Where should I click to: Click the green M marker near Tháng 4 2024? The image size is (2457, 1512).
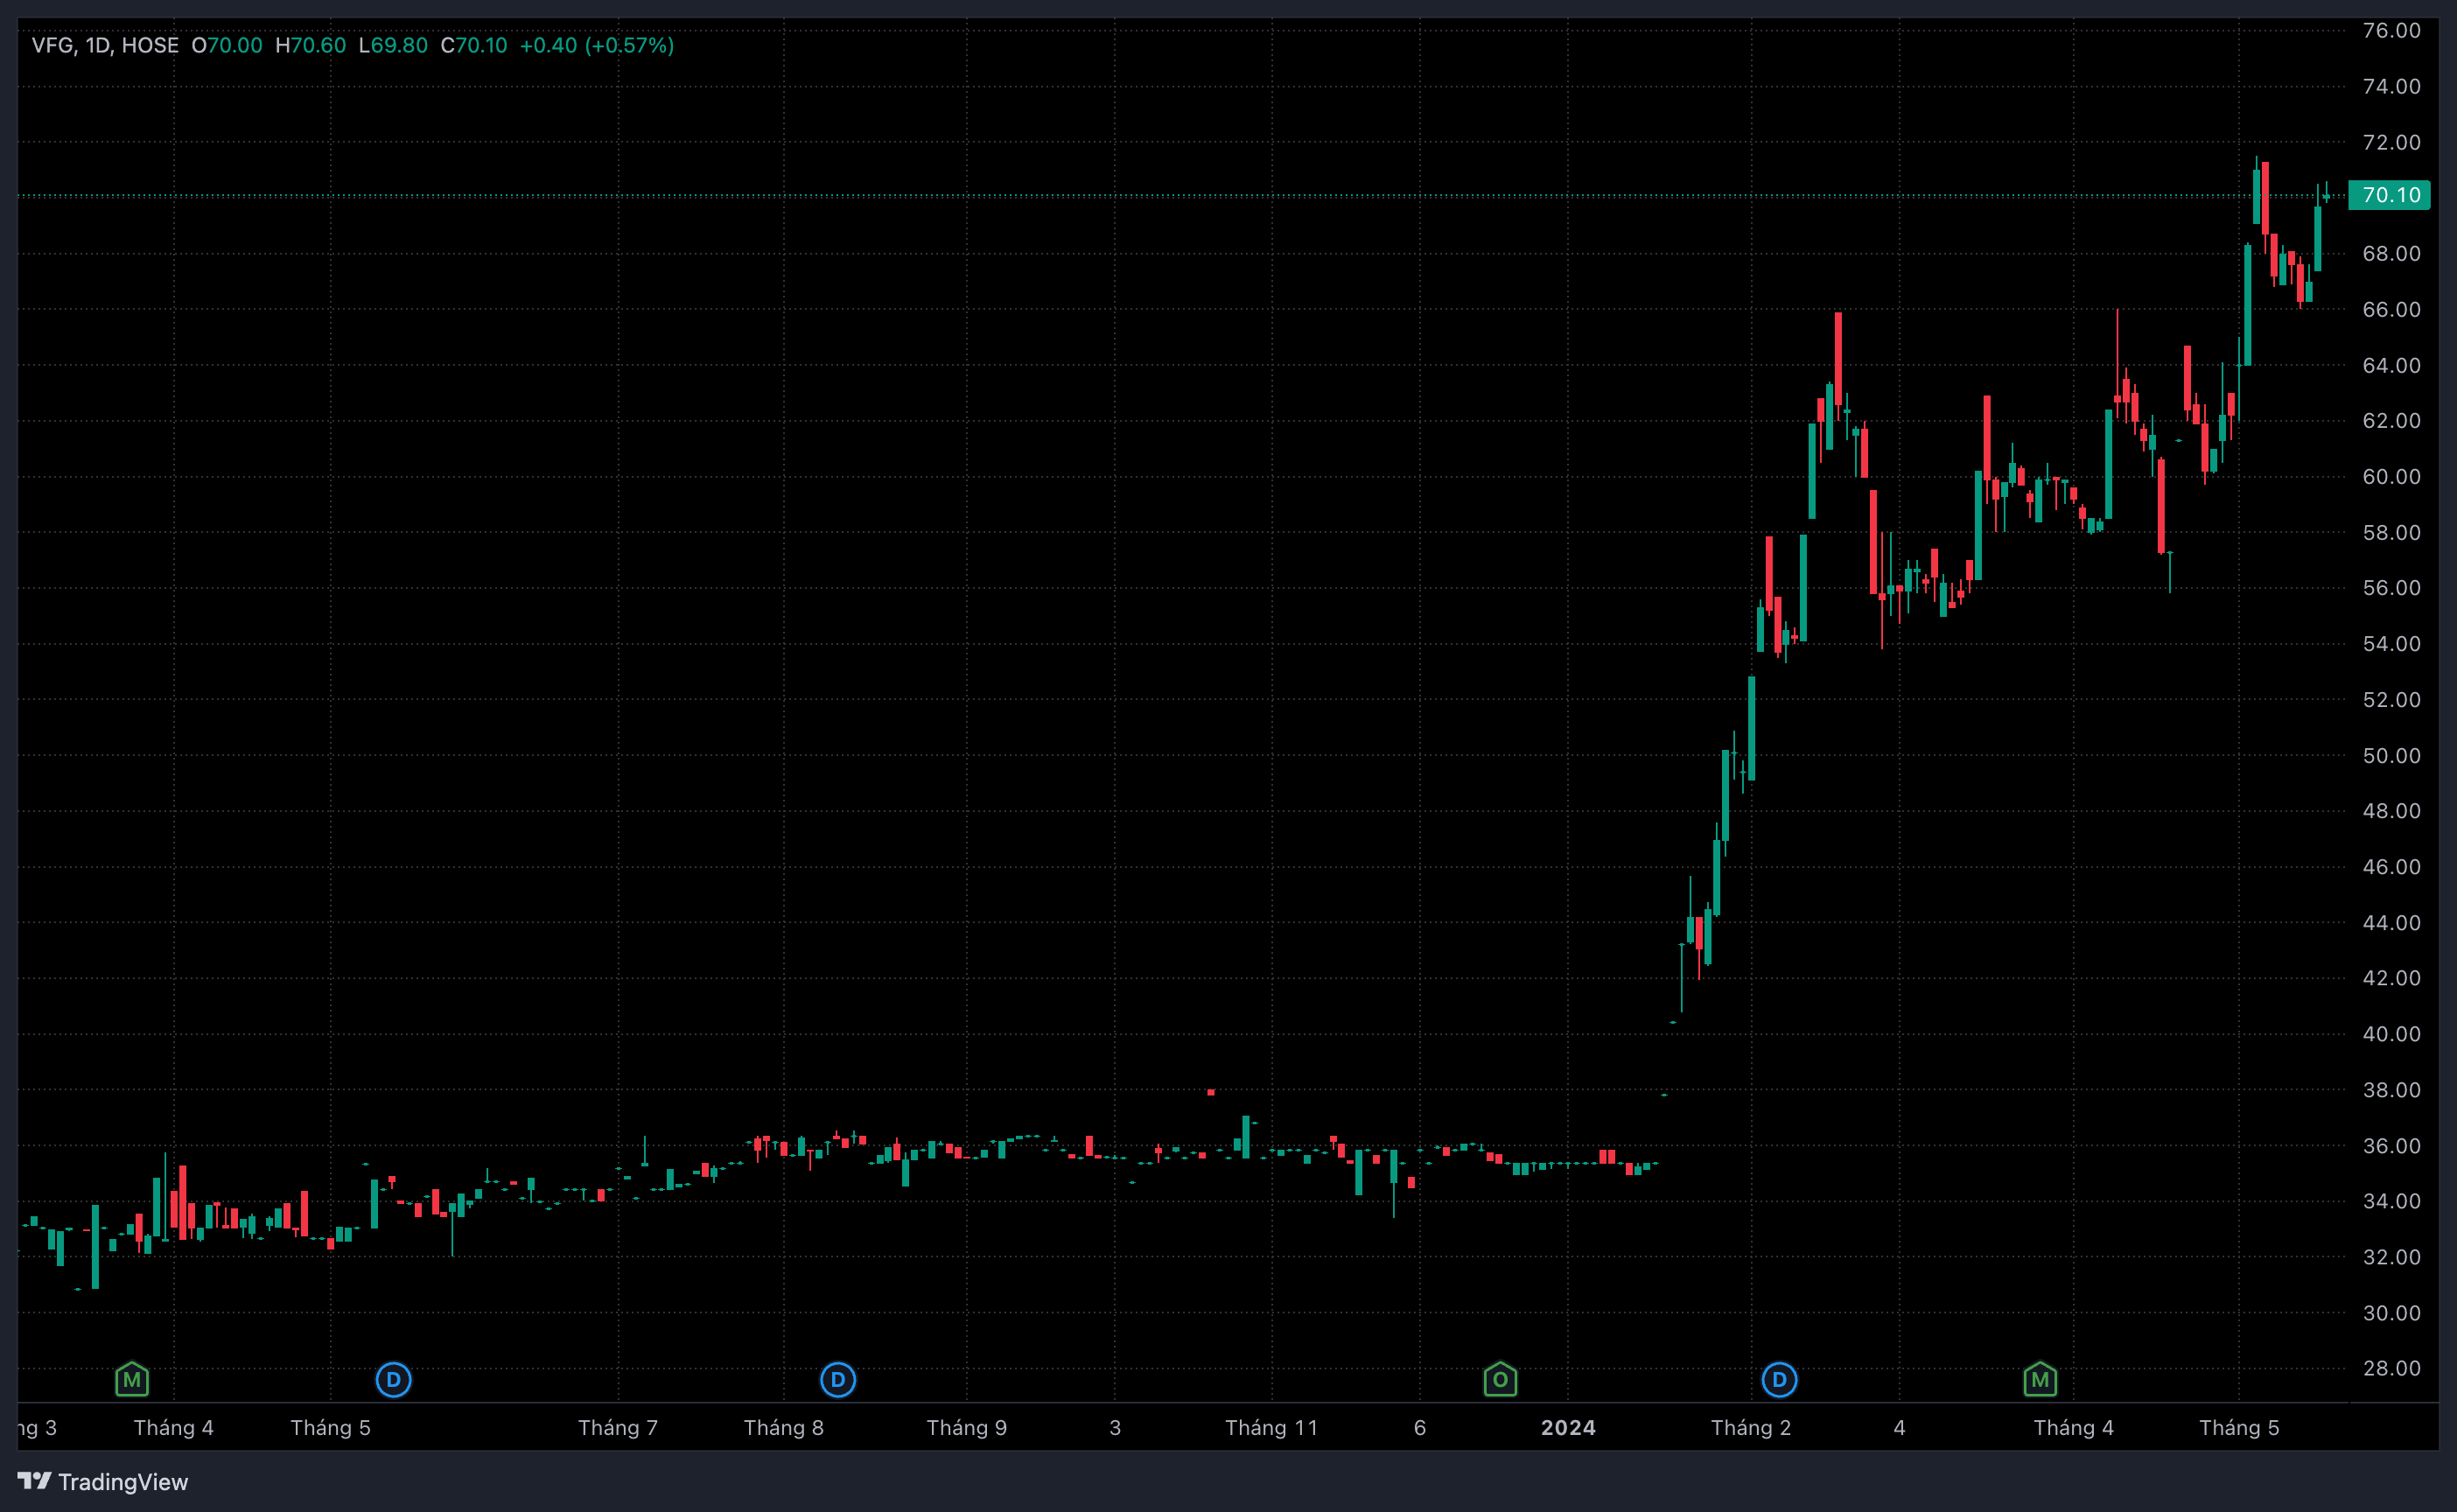[2040, 1380]
